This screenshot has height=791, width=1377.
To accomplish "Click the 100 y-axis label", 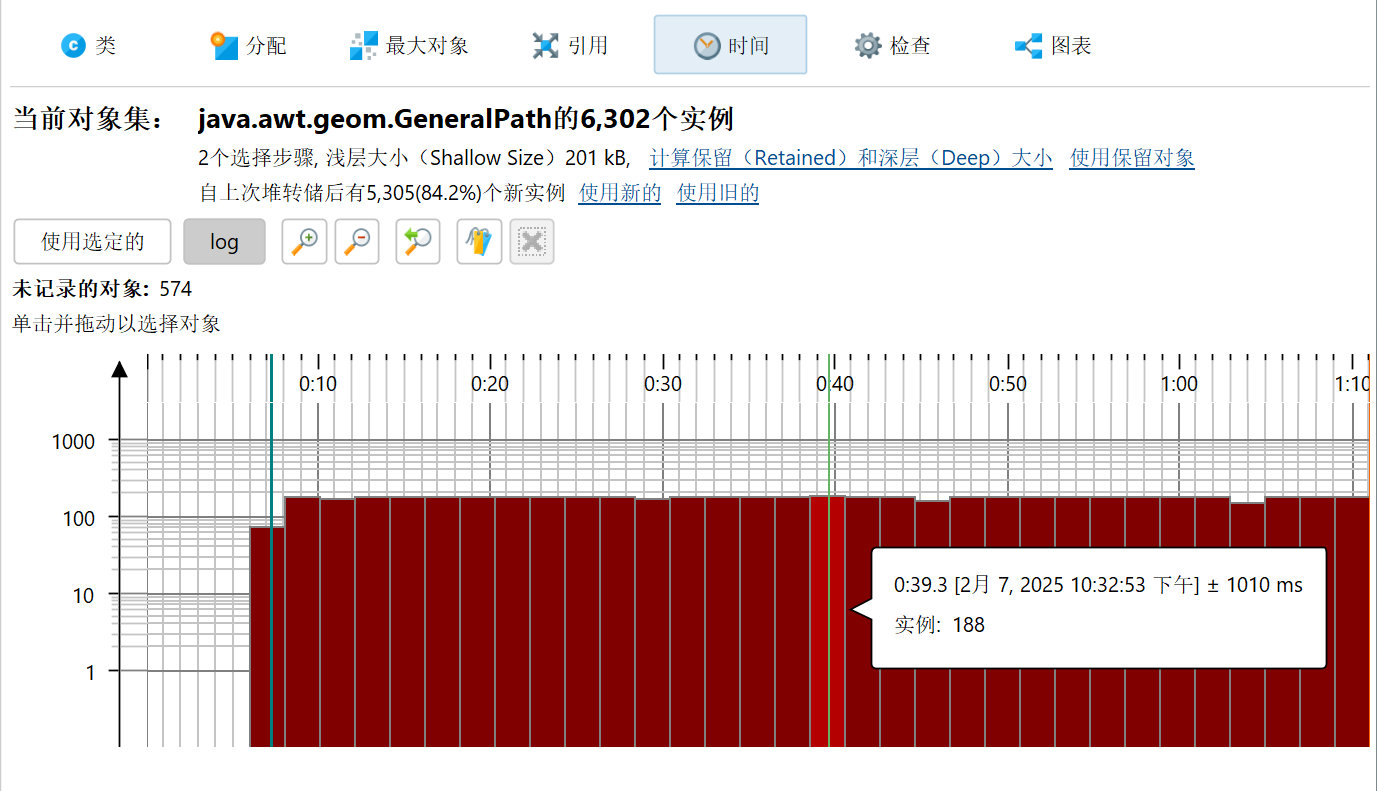I will [79, 518].
